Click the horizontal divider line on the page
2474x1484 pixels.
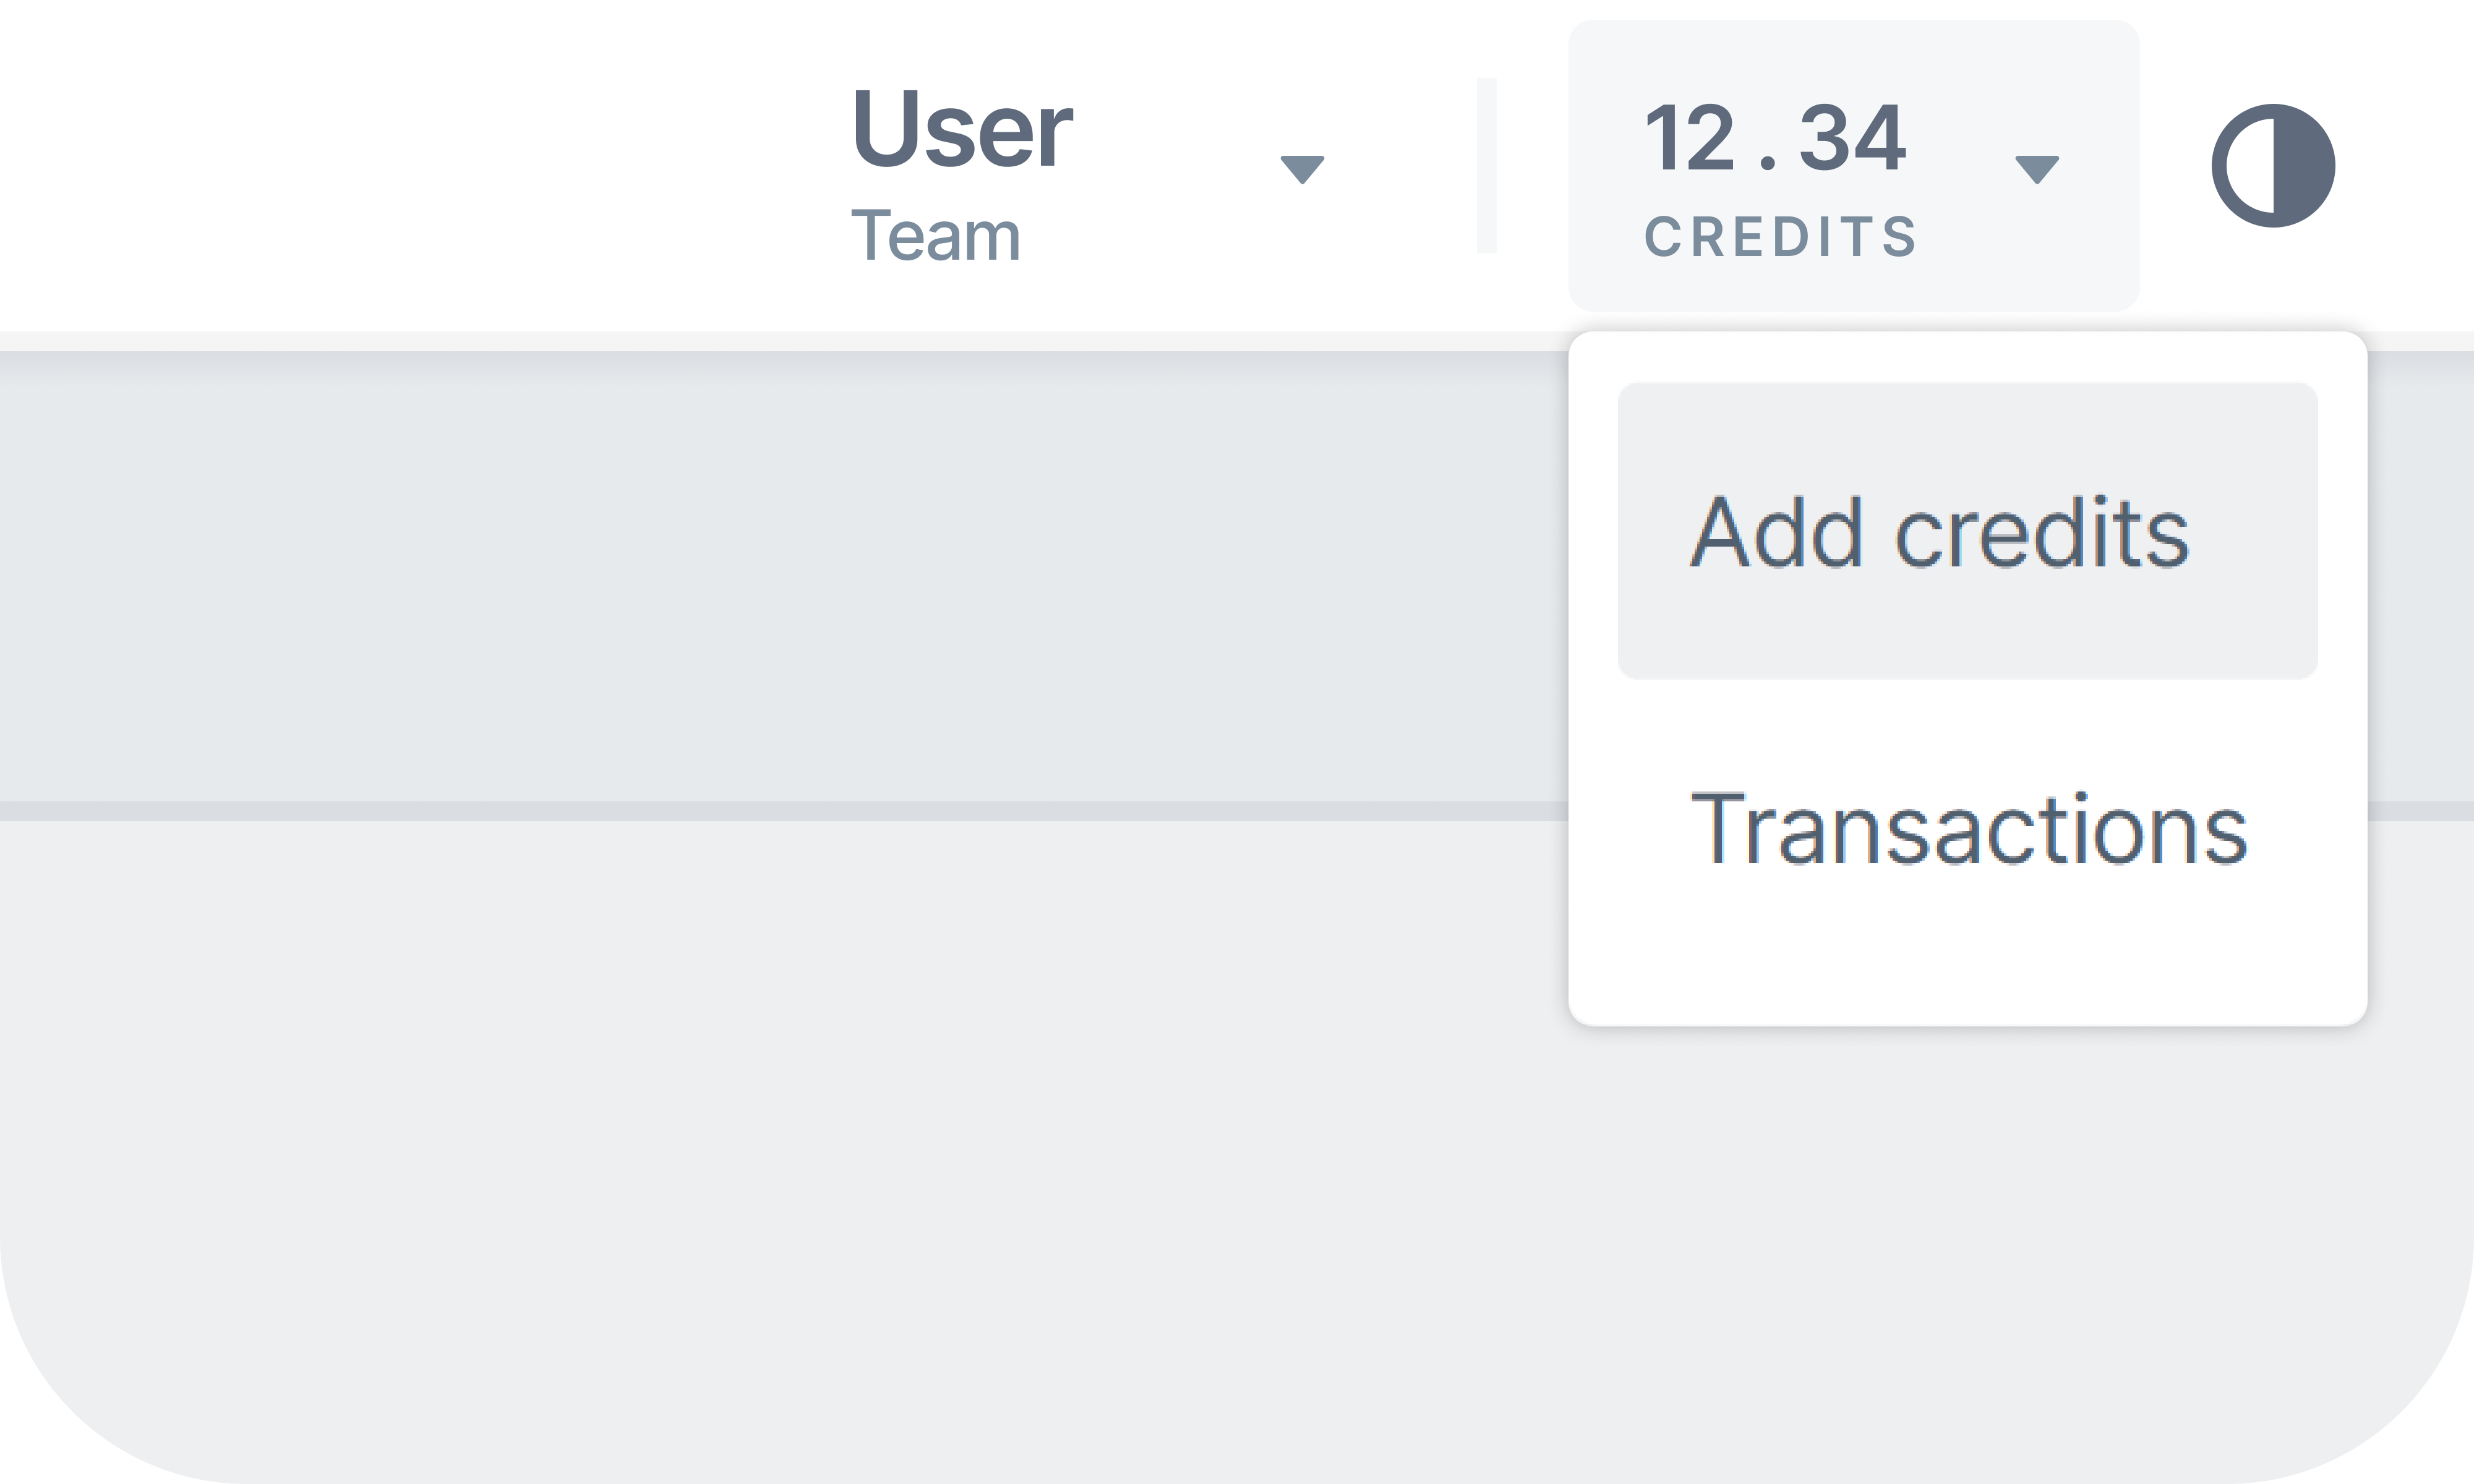tap(784, 811)
